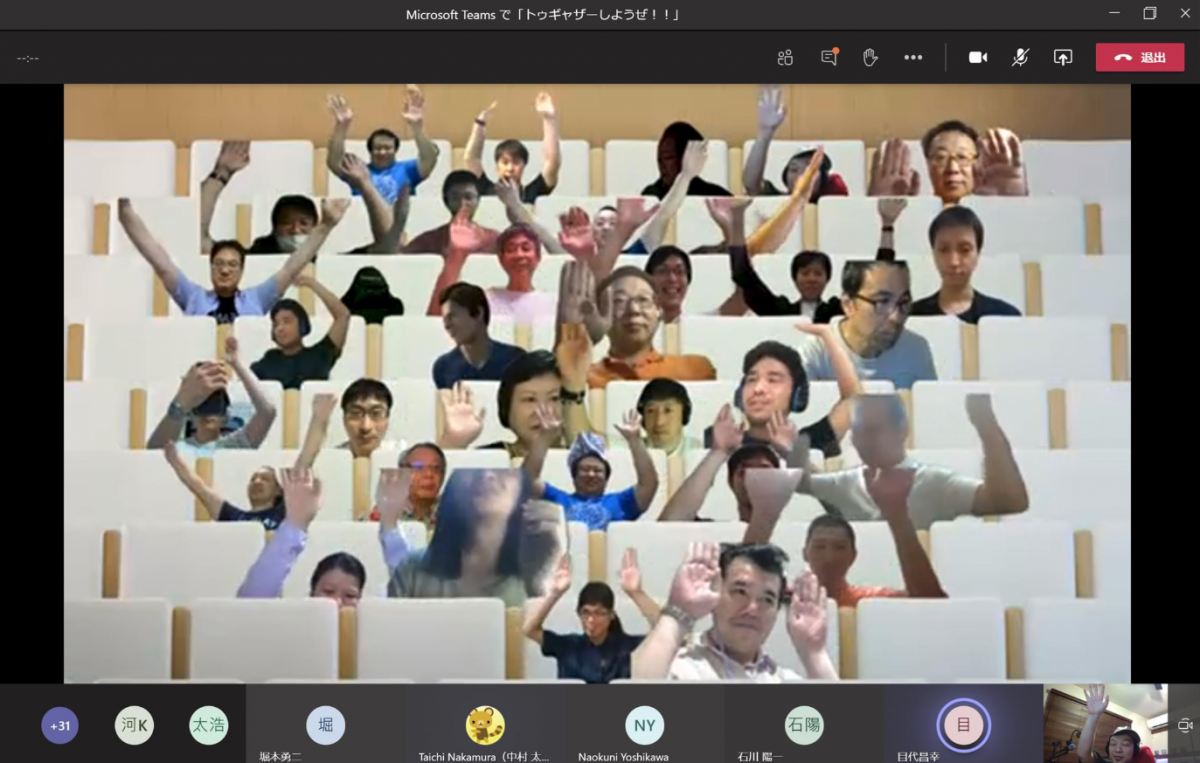
Task: Select the 石川 陽一 participant avatar
Action: click(803, 724)
